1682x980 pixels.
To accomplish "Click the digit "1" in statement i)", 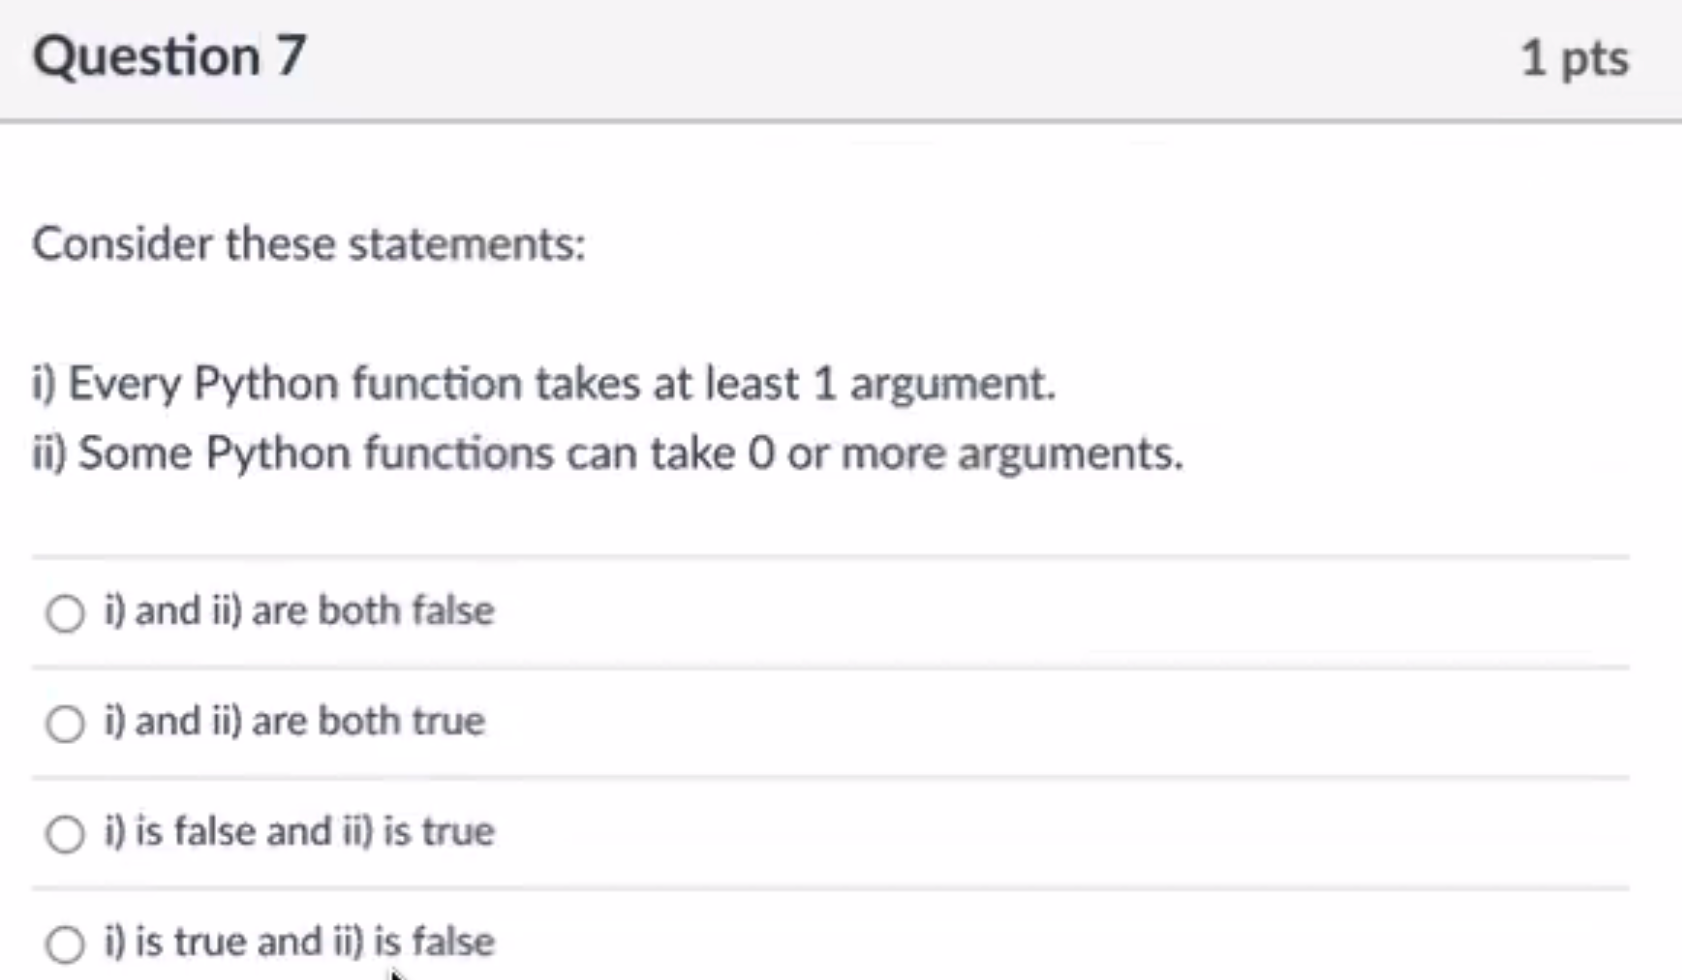I will pyautogui.click(x=824, y=384).
